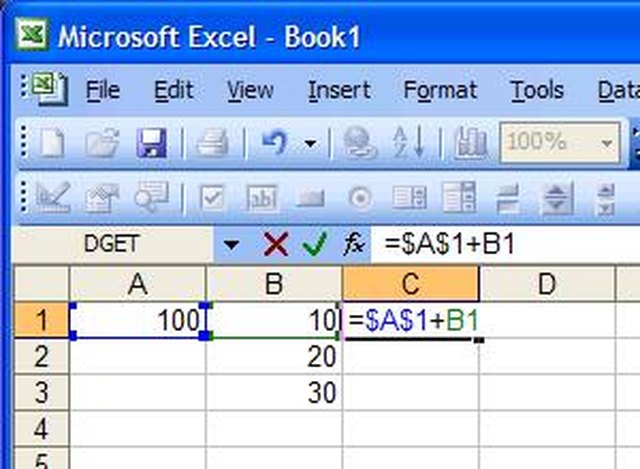Select the Command Button control icon
The width and height of the screenshot is (640, 469).
point(310,199)
